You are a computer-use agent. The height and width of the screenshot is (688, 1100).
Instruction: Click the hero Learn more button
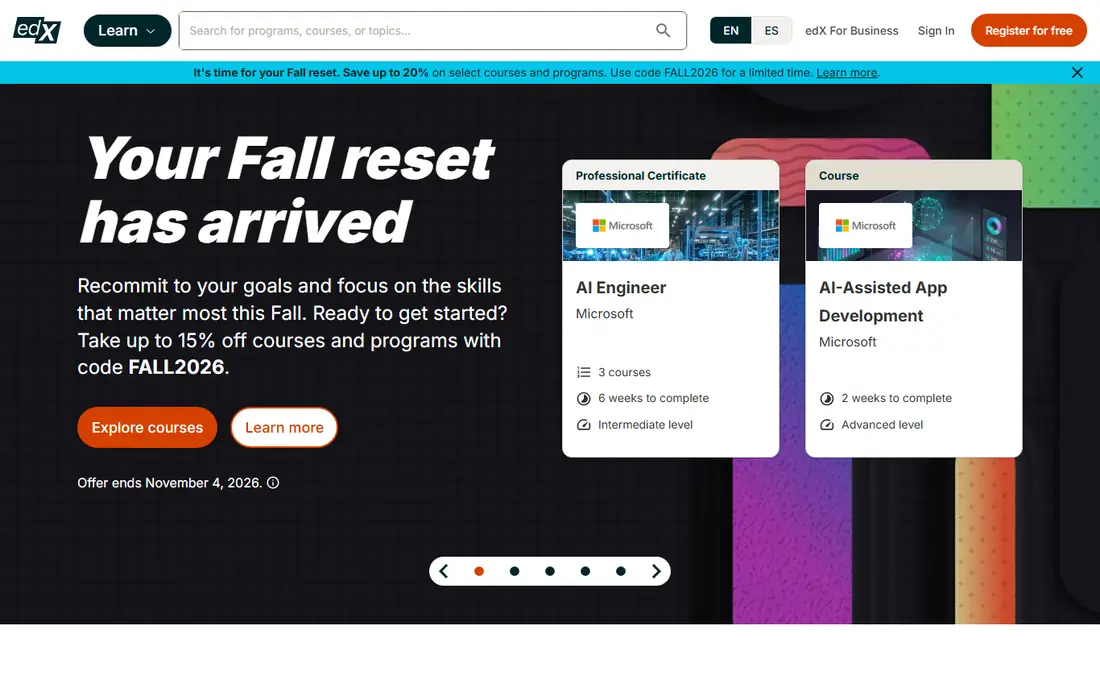tap(284, 427)
